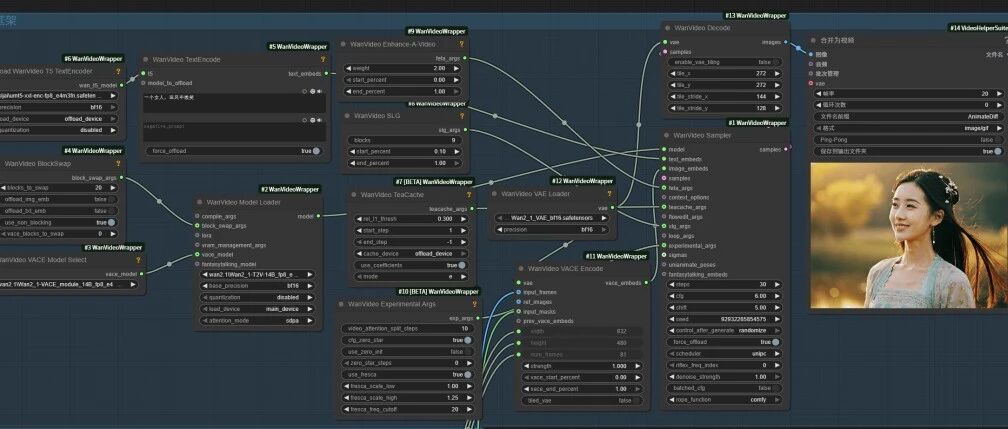The width and height of the screenshot is (1008, 429).
Task: Open rope_function dropdown showing comfy
Action: [724, 399]
